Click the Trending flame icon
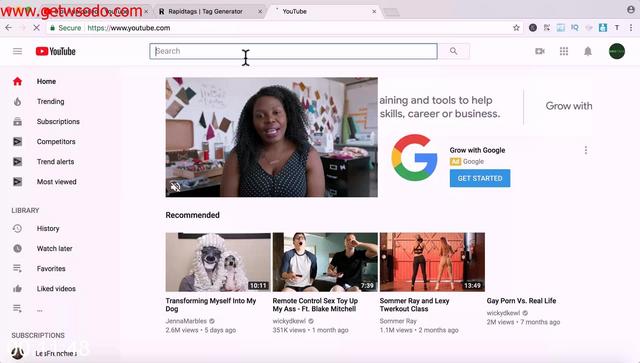640x363 pixels. coord(17,101)
